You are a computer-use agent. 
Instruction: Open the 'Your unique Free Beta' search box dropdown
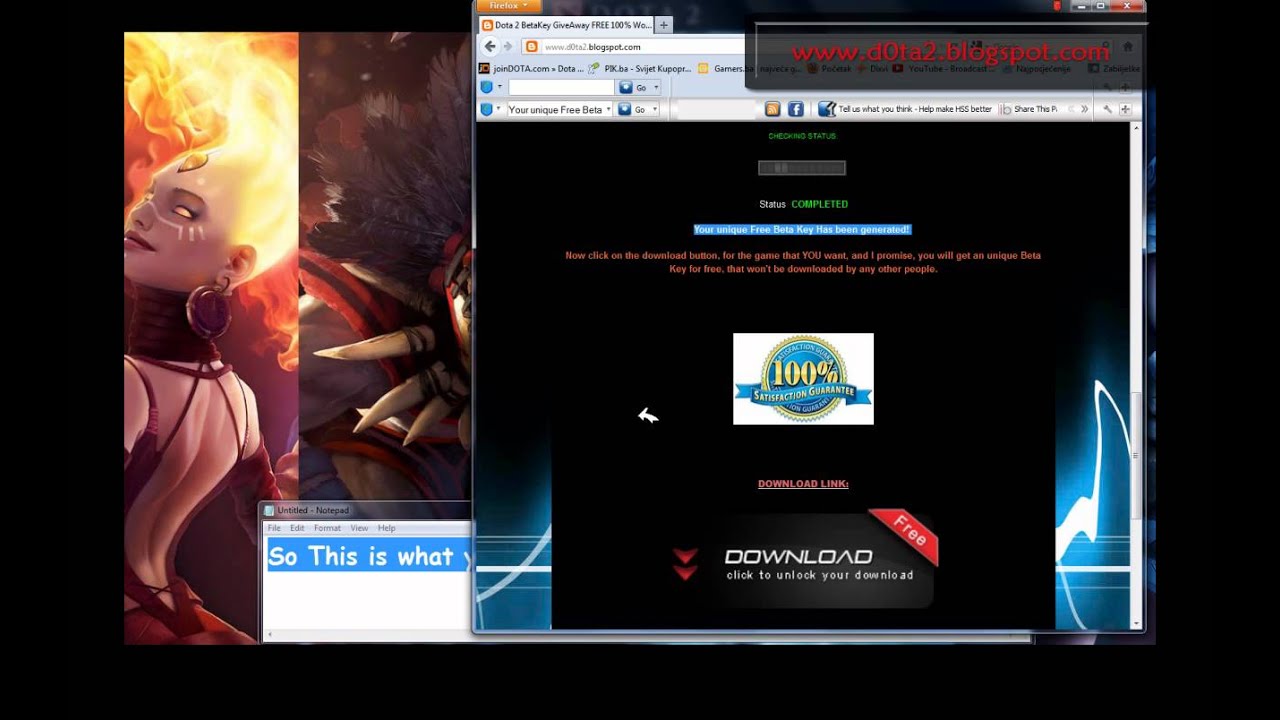pos(608,109)
